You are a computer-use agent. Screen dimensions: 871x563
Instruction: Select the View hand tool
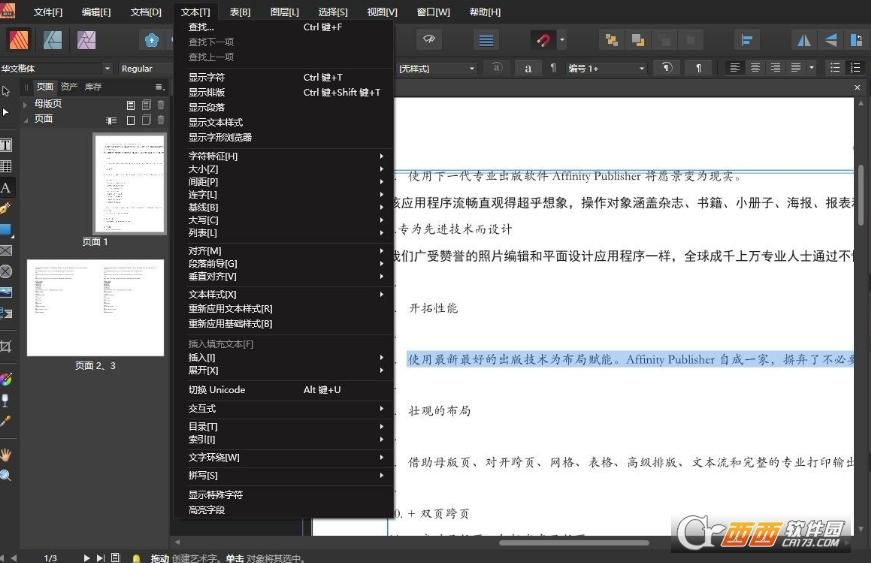click(x=6, y=455)
